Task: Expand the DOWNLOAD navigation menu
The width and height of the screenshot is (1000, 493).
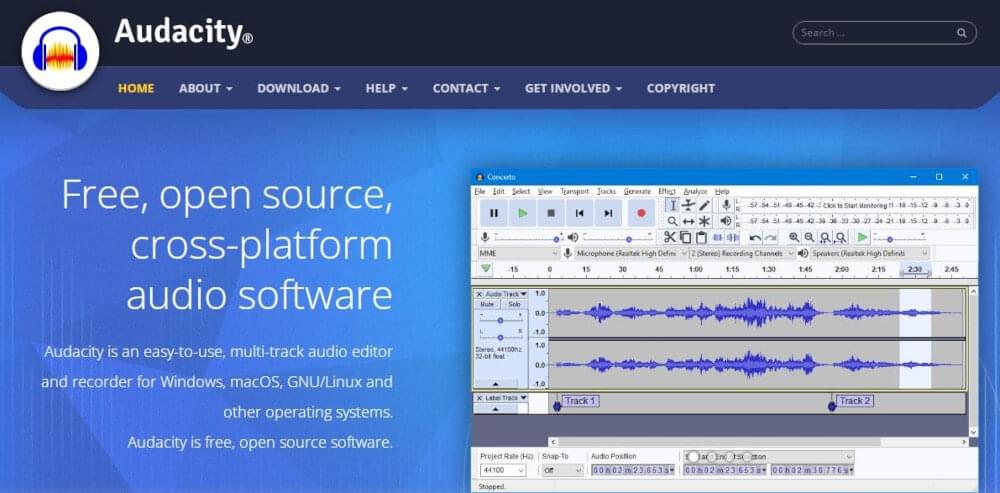Action: point(299,88)
